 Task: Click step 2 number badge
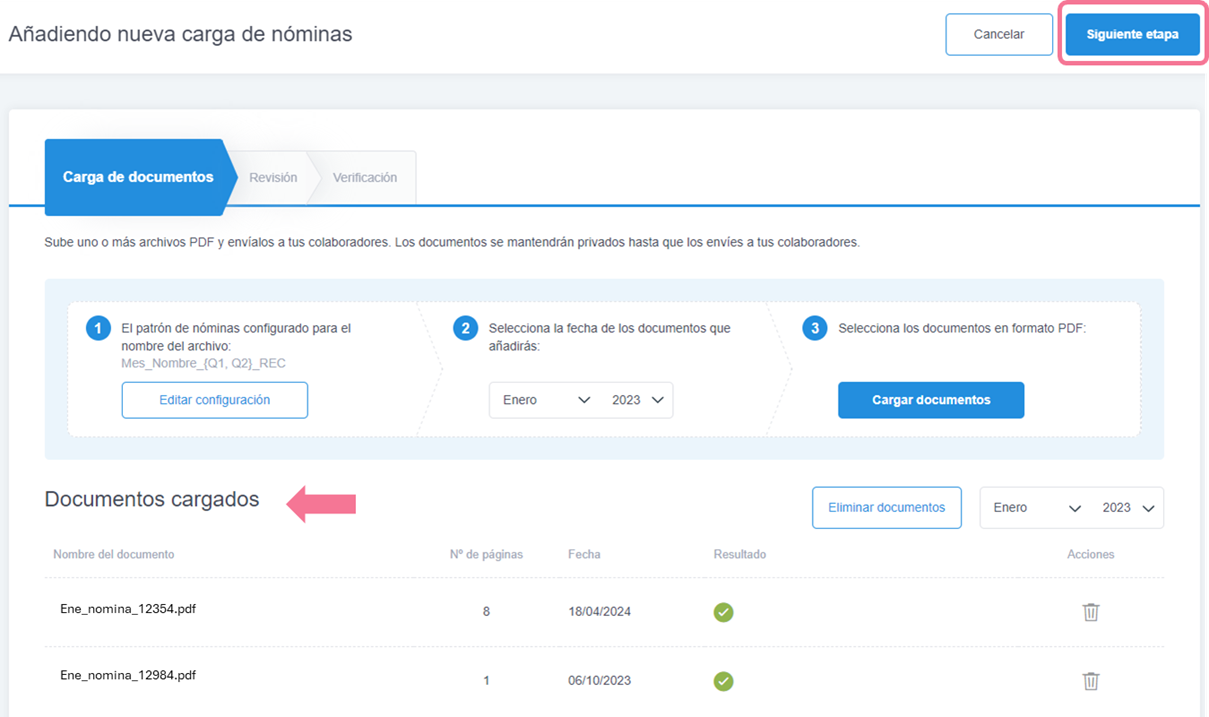[x=464, y=329]
